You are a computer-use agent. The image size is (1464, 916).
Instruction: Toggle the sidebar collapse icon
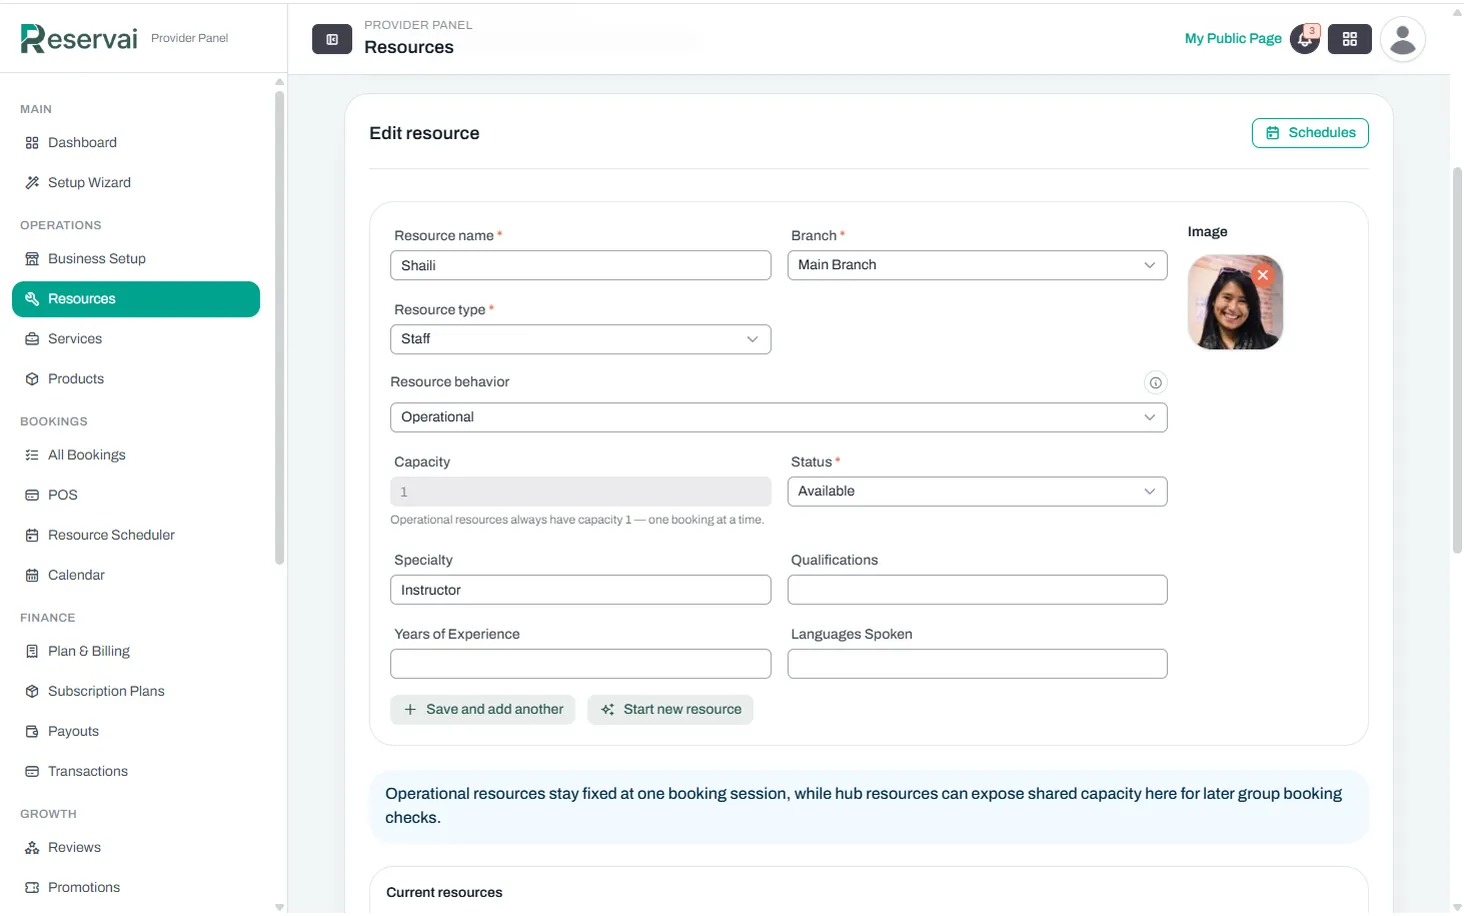(332, 39)
